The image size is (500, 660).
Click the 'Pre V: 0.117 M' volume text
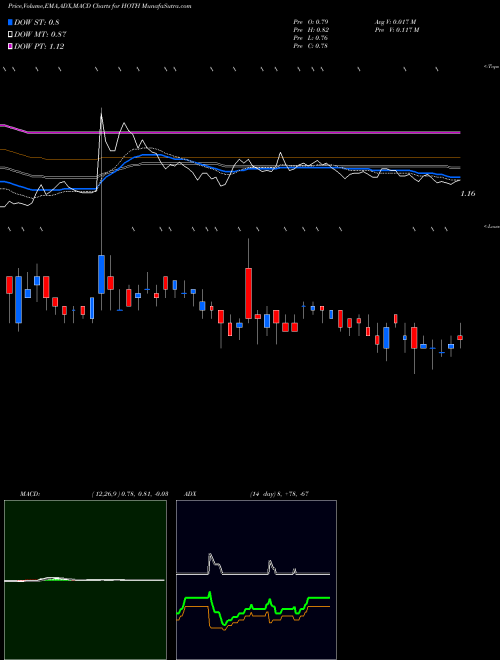coord(396,30)
